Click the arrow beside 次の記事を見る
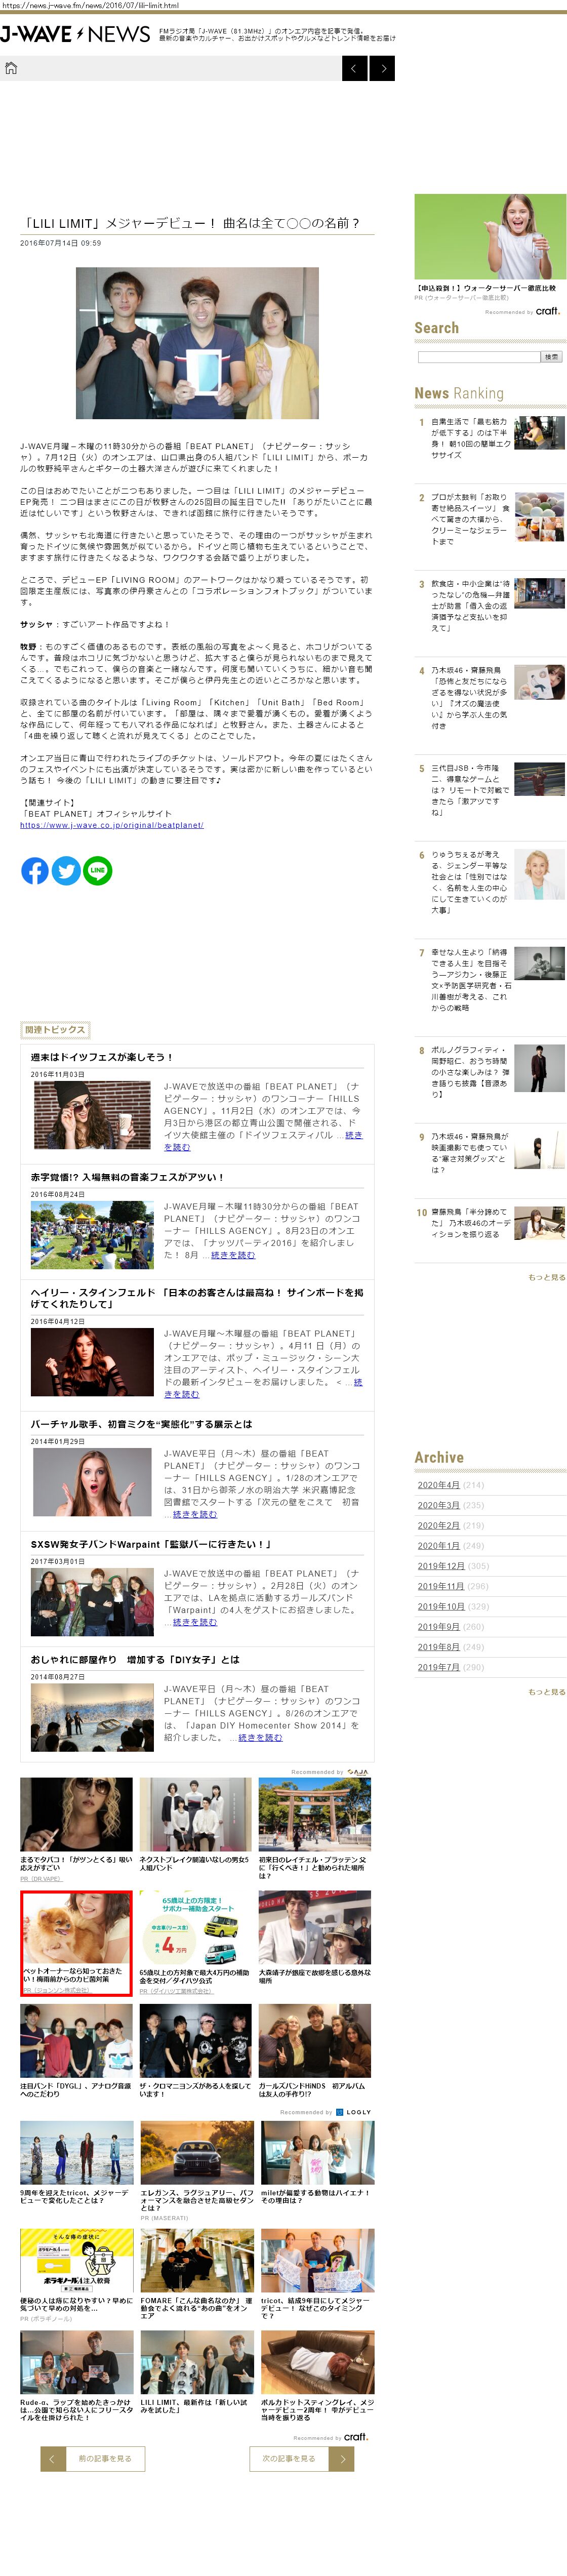Image resolution: width=567 pixels, height=2576 pixels. click(341, 2457)
